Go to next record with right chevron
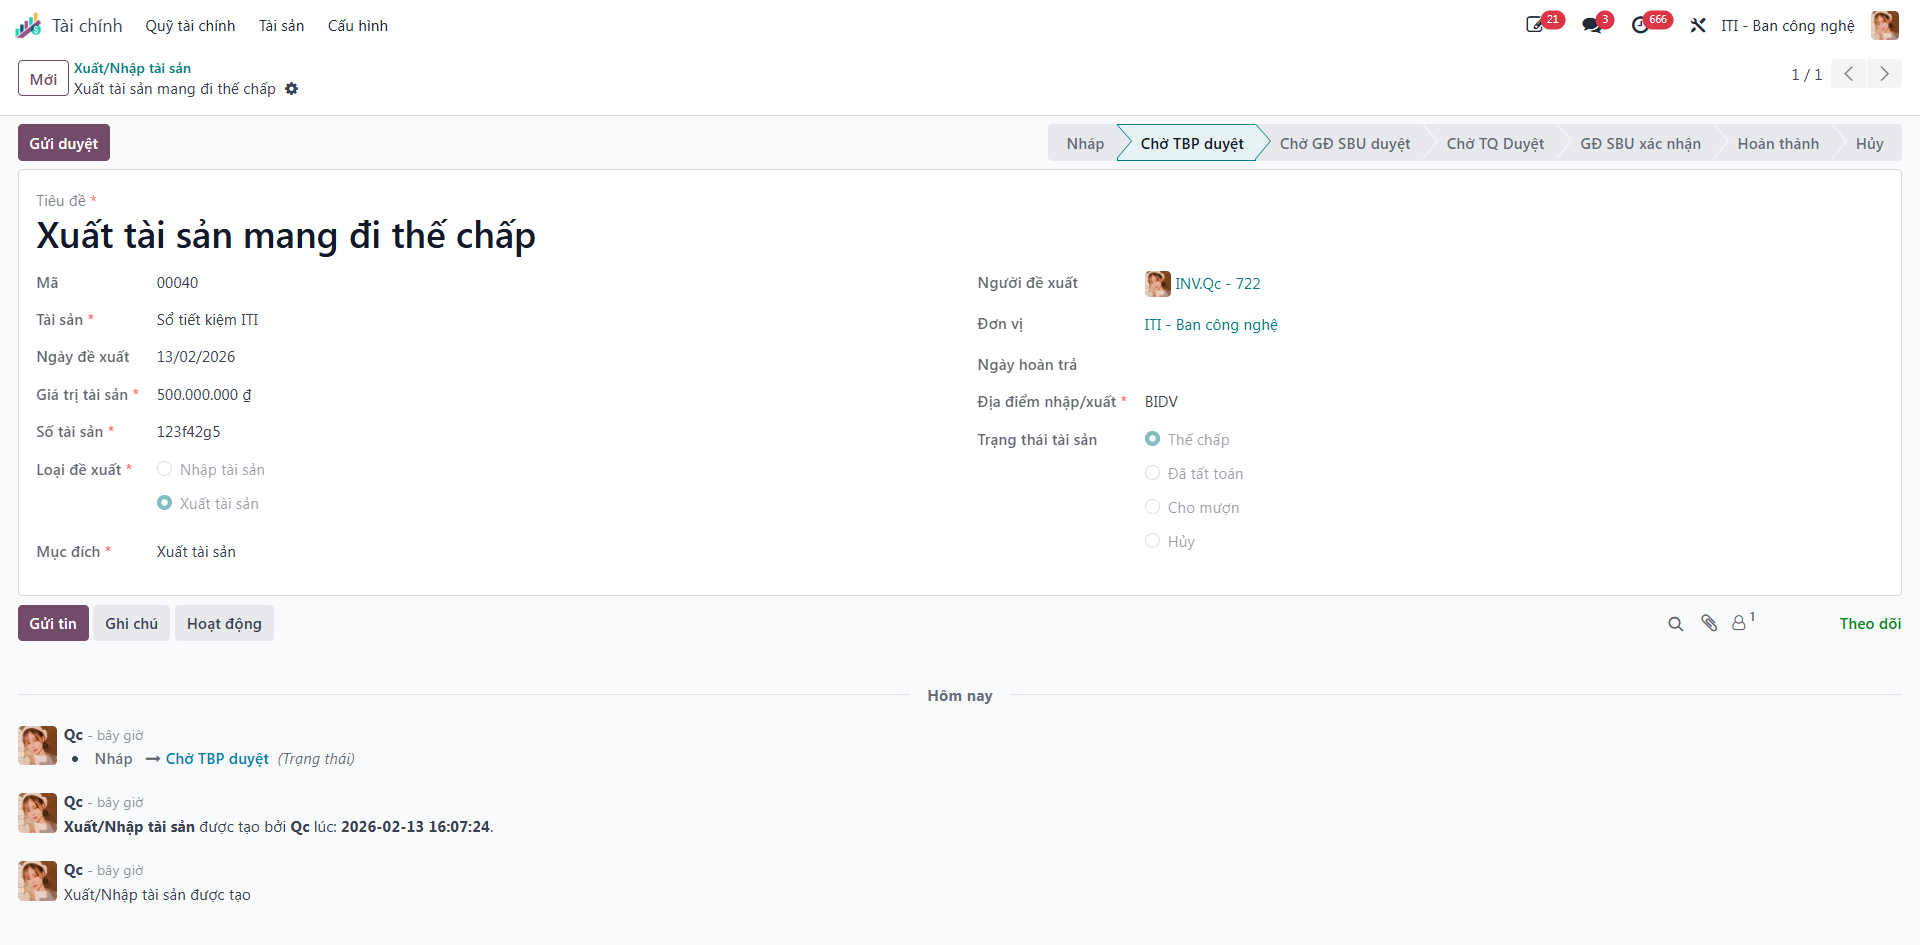Image resolution: width=1920 pixels, height=945 pixels. [1884, 74]
